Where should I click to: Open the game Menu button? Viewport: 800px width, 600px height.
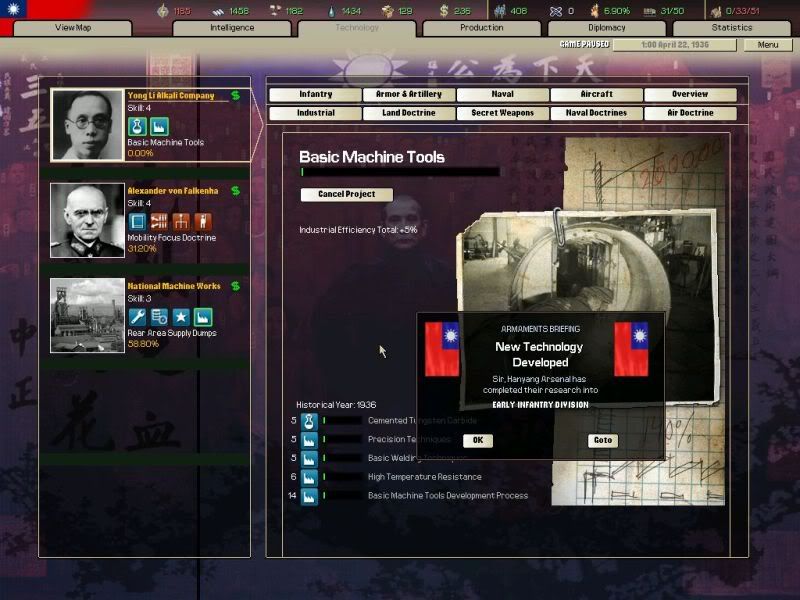click(x=768, y=45)
